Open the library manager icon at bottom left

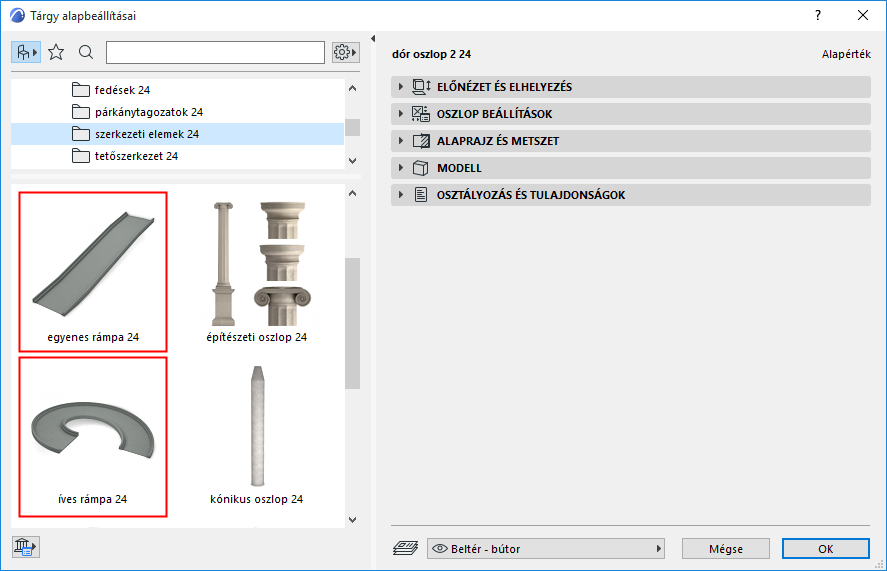click(25, 547)
